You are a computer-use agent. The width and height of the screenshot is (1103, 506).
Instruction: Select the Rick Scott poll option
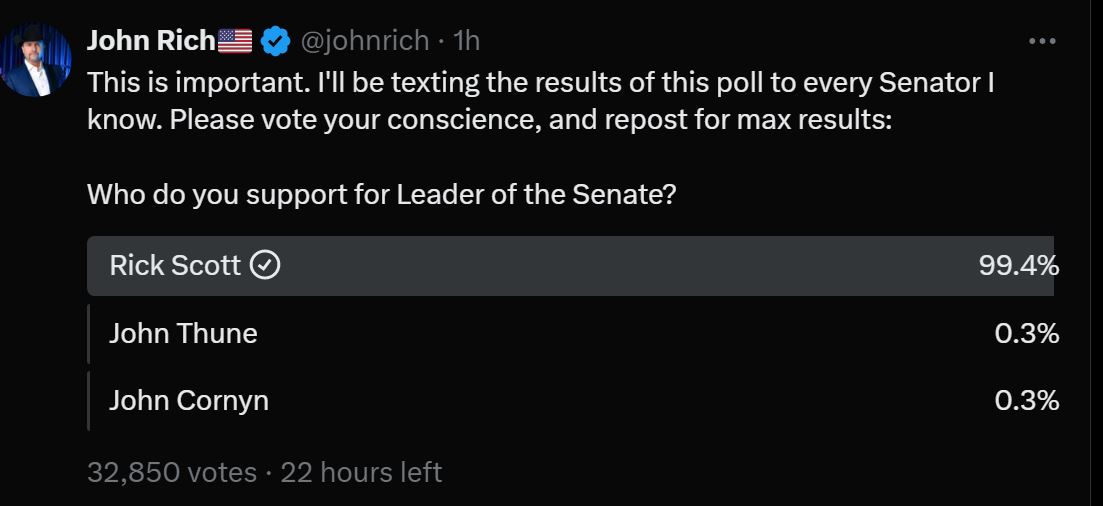tap(175, 265)
